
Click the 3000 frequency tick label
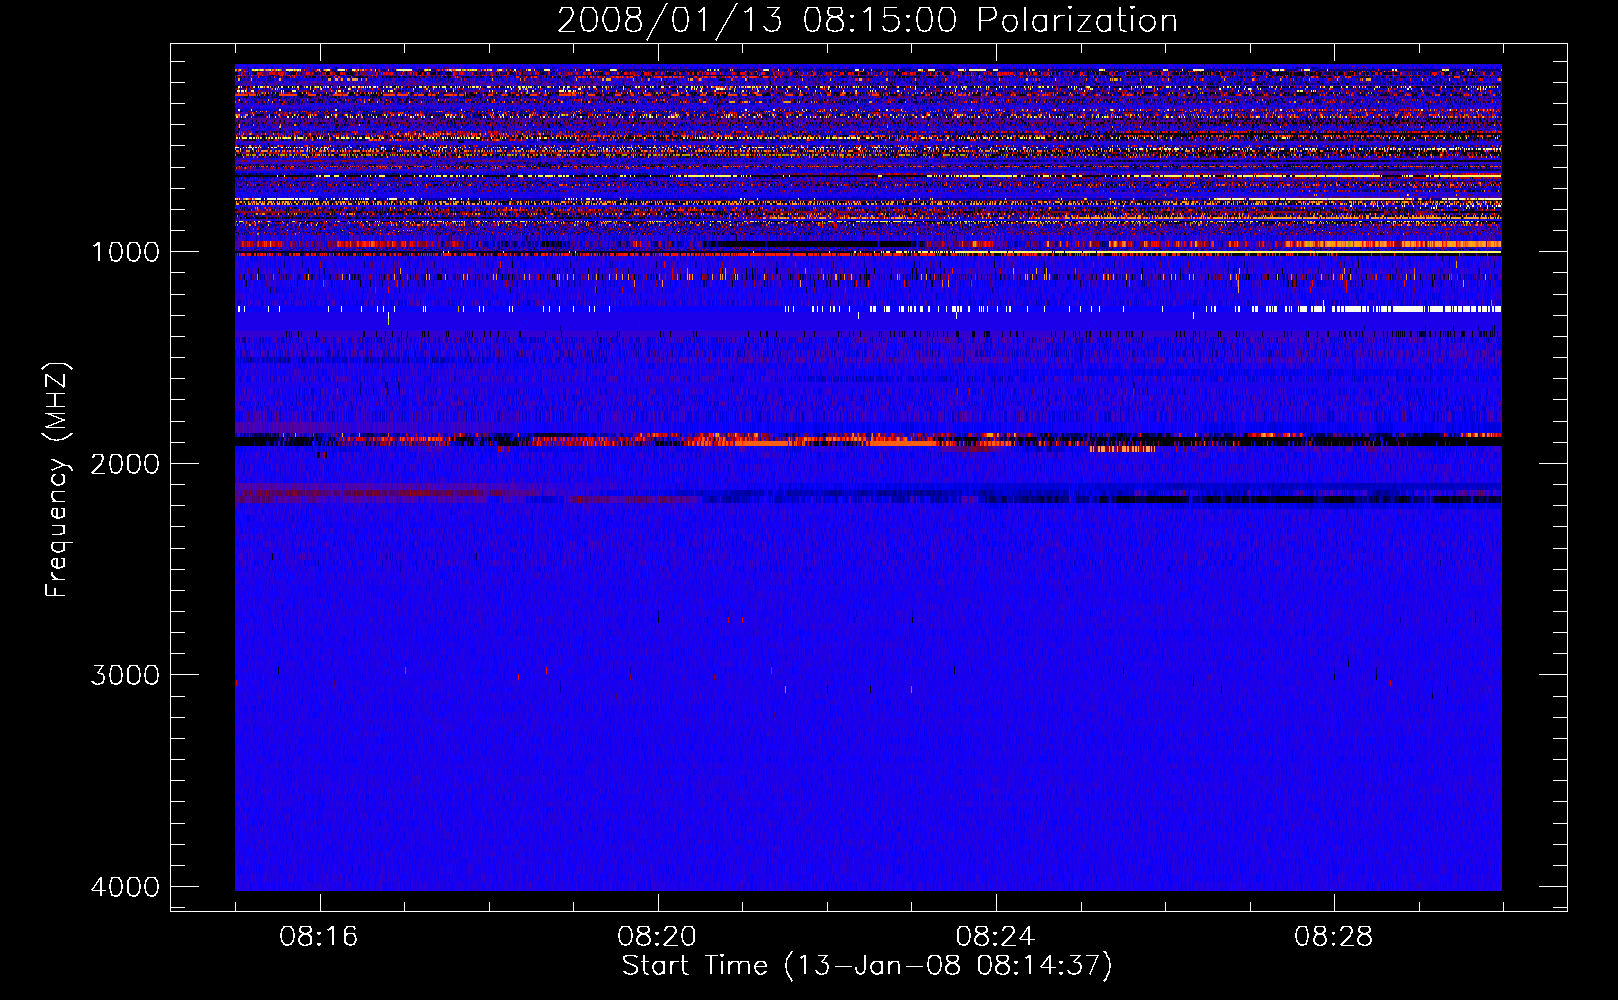click(x=125, y=675)
